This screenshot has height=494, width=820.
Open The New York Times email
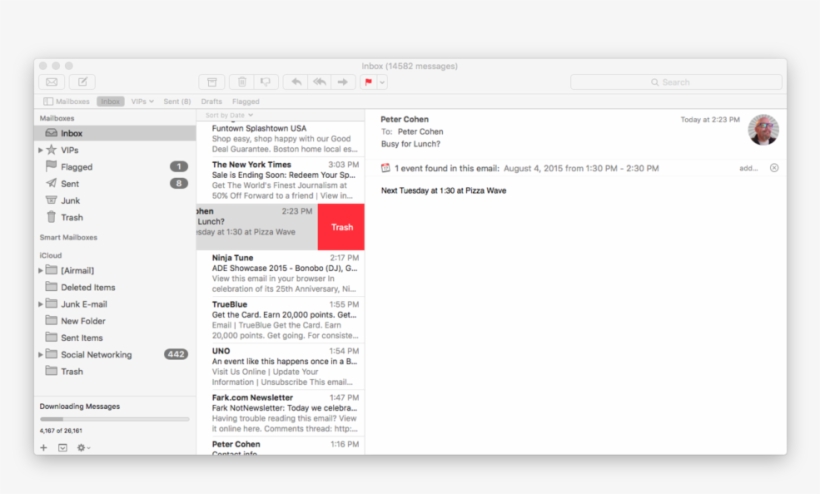point(281,180)
